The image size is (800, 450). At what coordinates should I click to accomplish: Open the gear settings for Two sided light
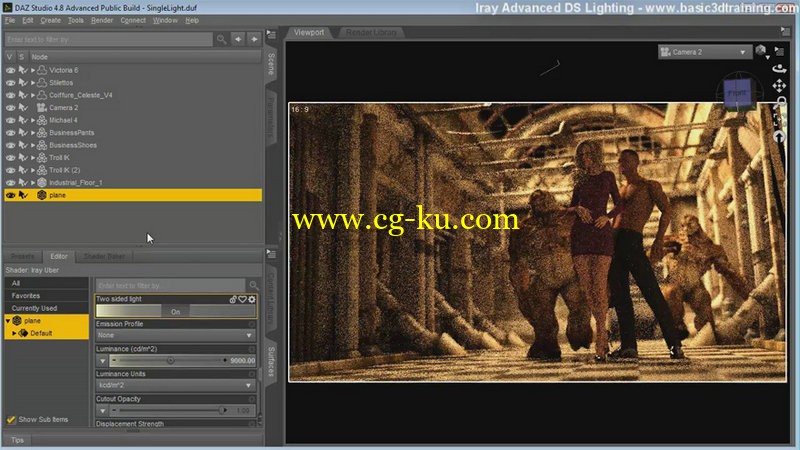[252, 299]
